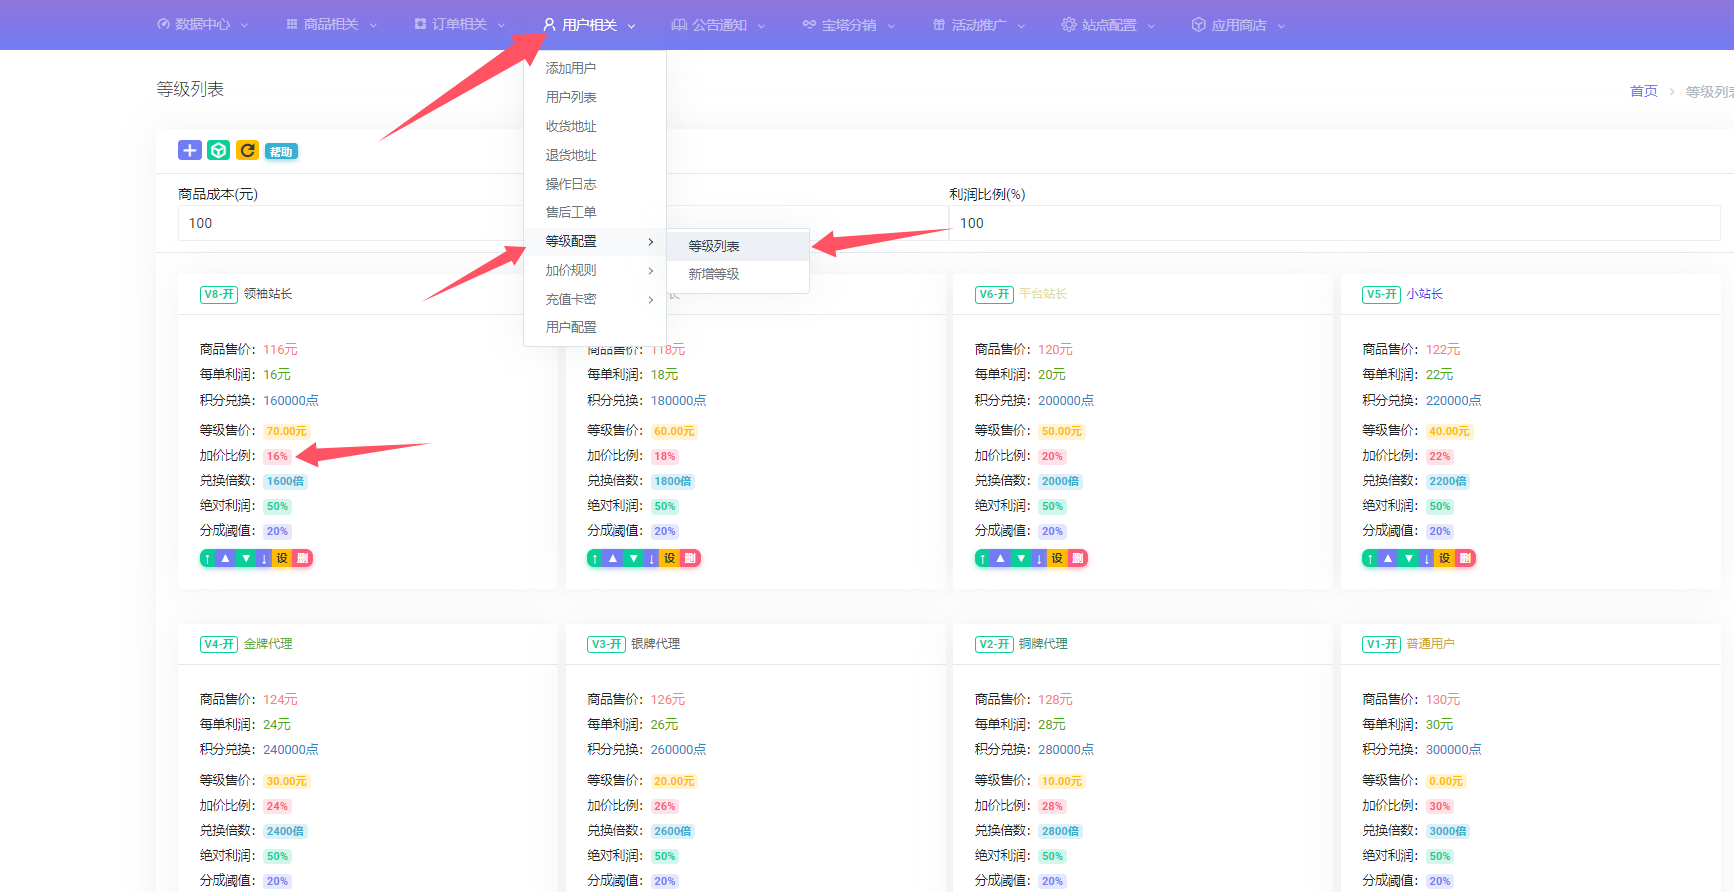The height and width of the screenshot is (892, 1734).
Task: Click the green cube icon in toolbar
Action: coord(218,150)
